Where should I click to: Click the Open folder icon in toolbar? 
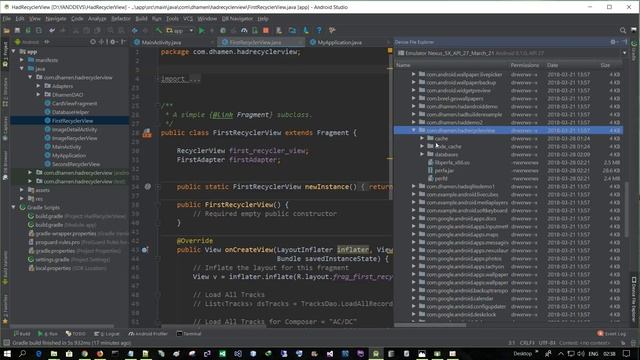point(7,30)
